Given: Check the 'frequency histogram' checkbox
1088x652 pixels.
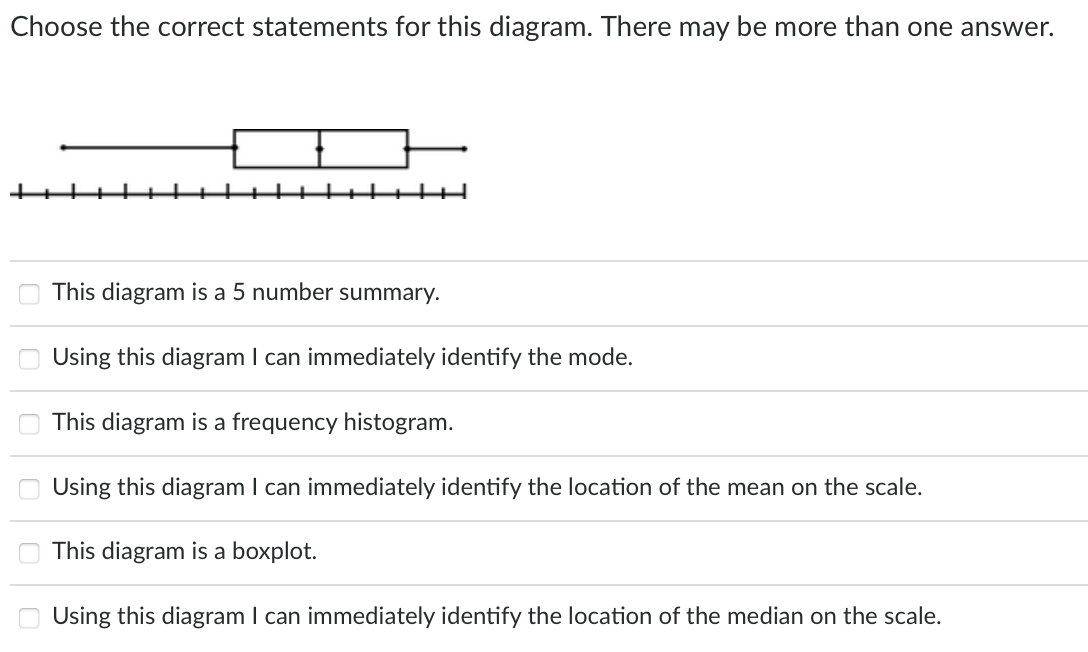Looking at the screenshot, I should pos(29,423).
